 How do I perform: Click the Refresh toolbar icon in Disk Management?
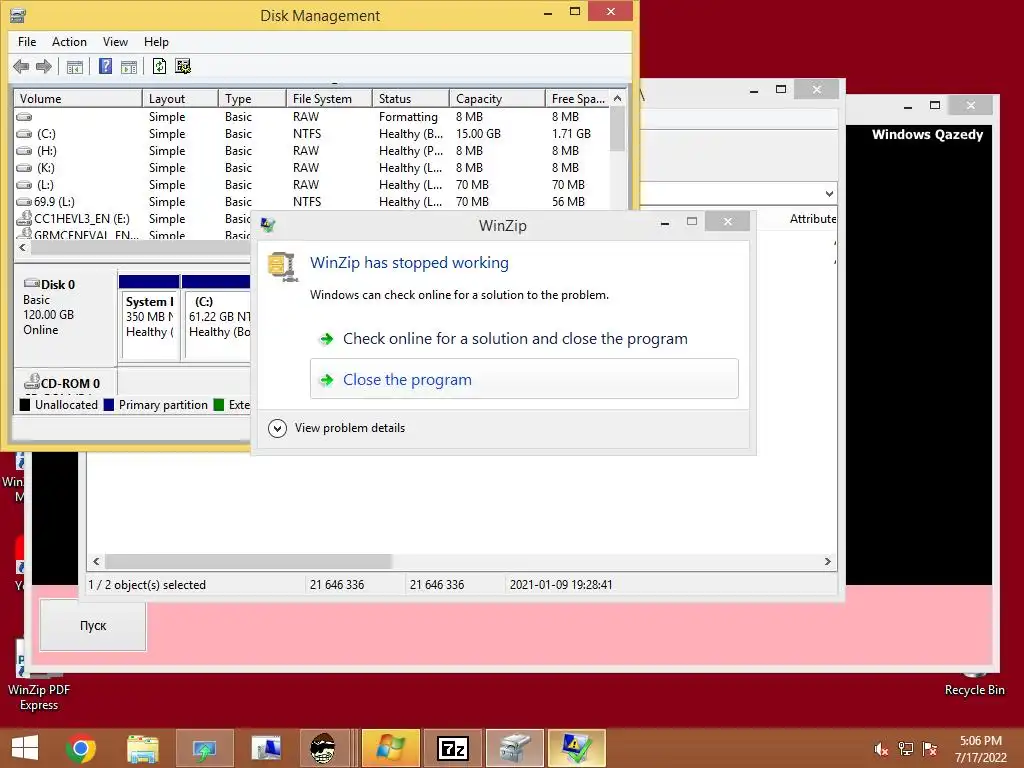click(159, 66)
